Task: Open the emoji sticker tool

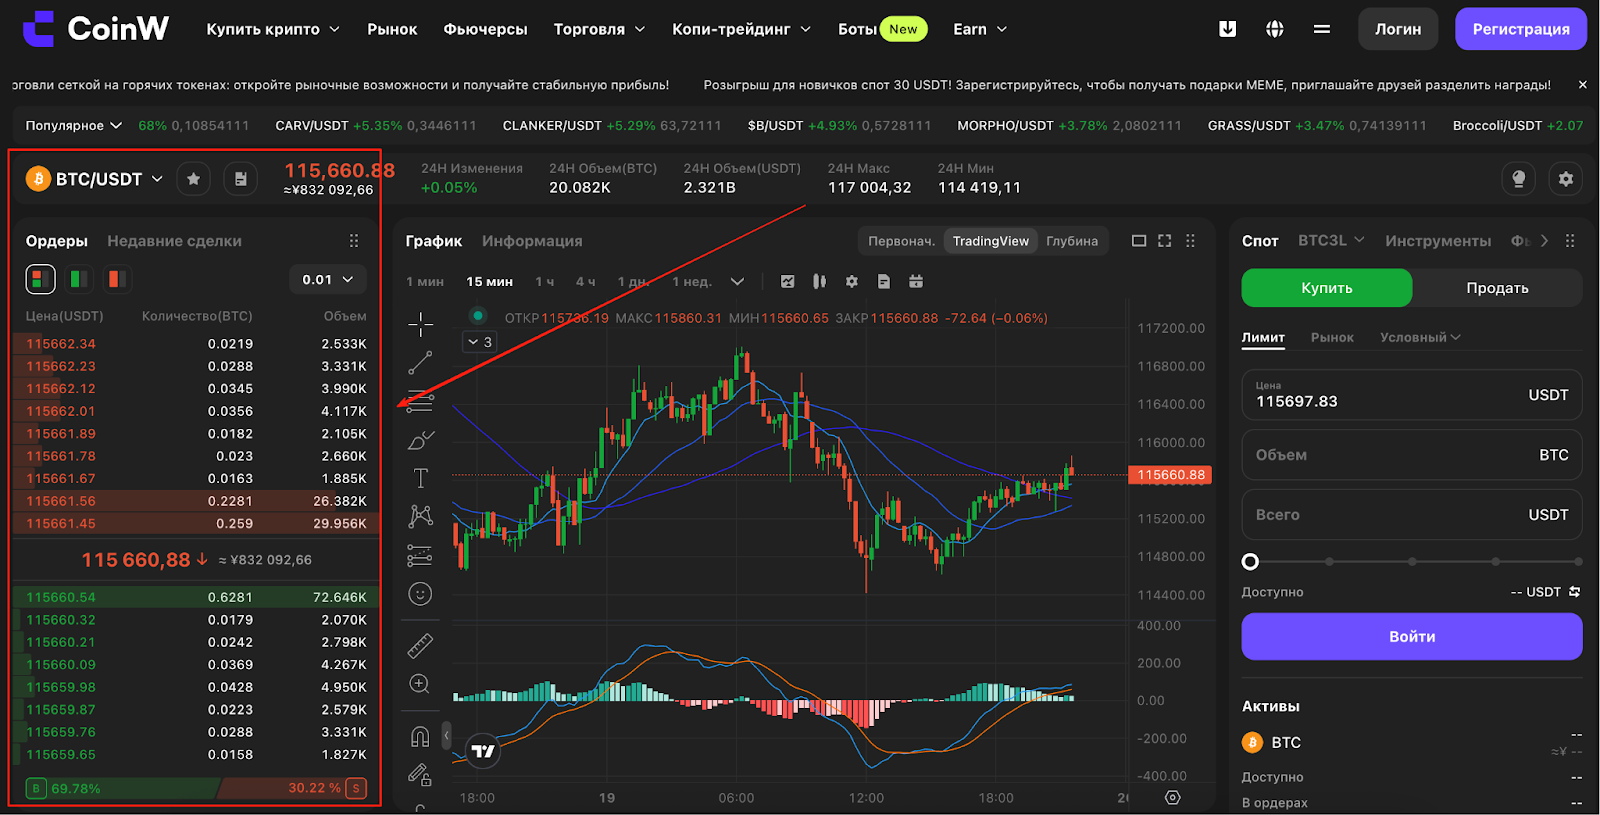Action: pyautogui.click(x=420, y=594)
